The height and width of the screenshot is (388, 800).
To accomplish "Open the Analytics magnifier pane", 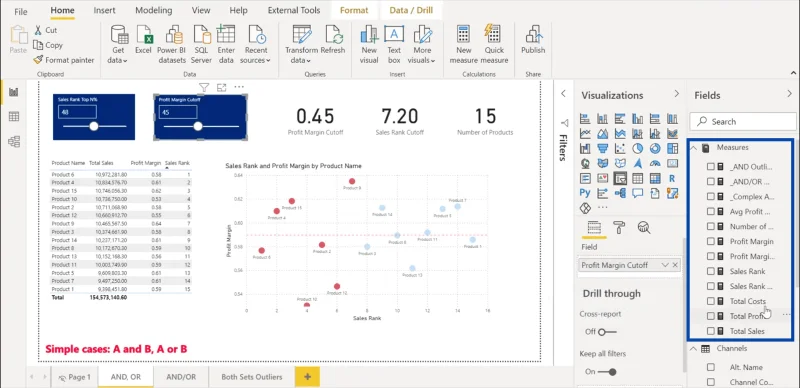I will tap(644, 227).
